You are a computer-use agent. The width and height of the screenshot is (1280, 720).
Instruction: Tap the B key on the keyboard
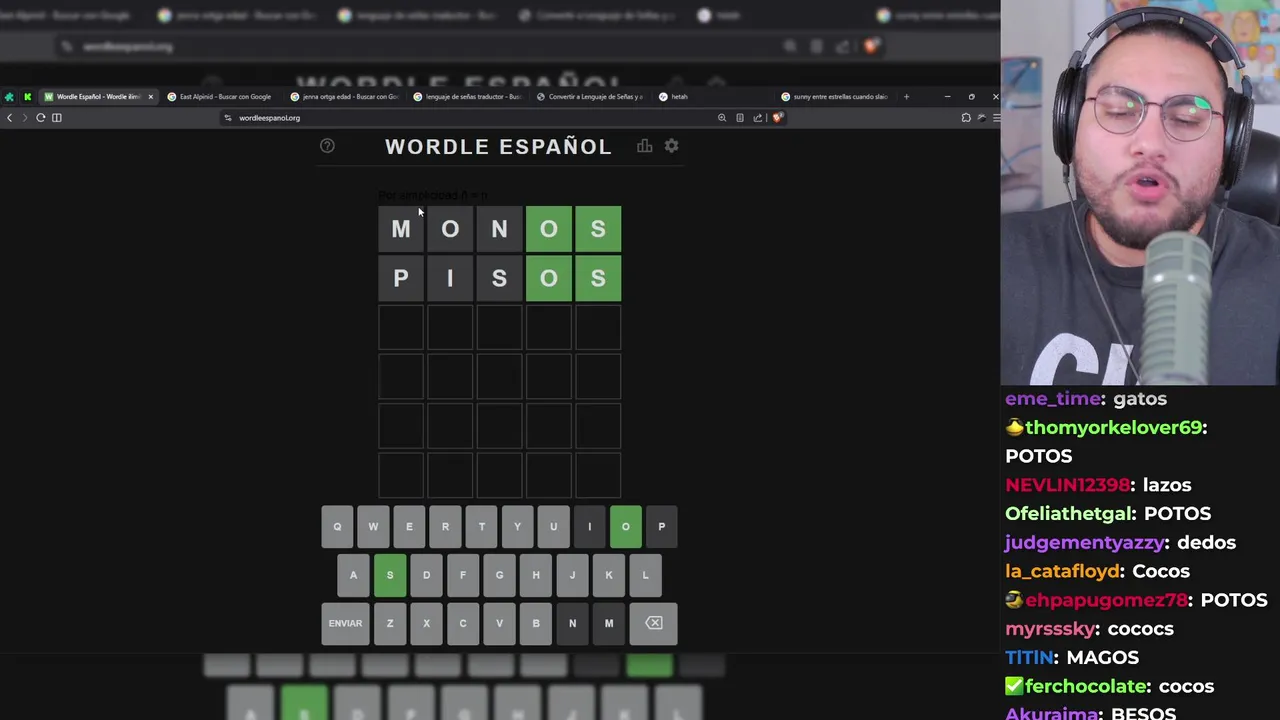pyautogui.click(x=535, y=623)
